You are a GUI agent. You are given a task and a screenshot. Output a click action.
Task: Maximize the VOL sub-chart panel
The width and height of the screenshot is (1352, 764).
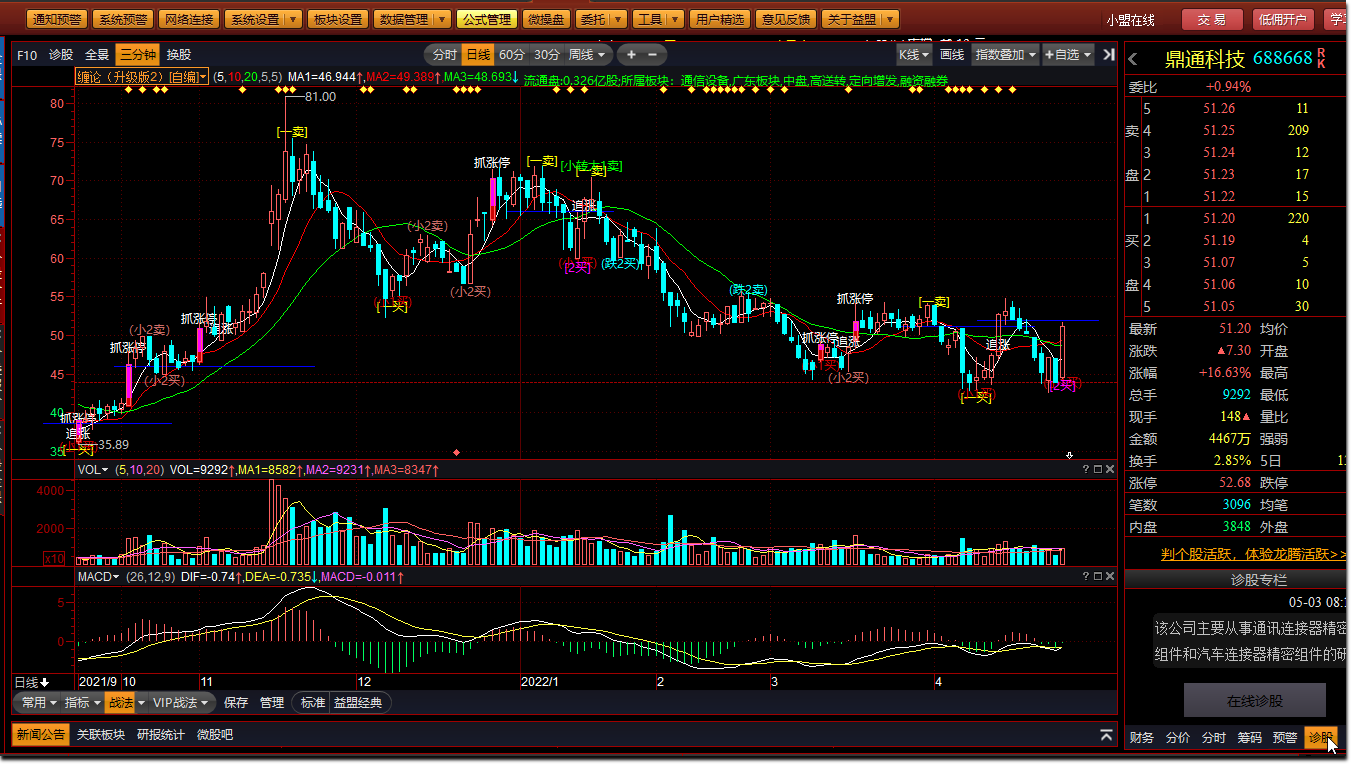pyautogui.click(x=1098, y=469)
